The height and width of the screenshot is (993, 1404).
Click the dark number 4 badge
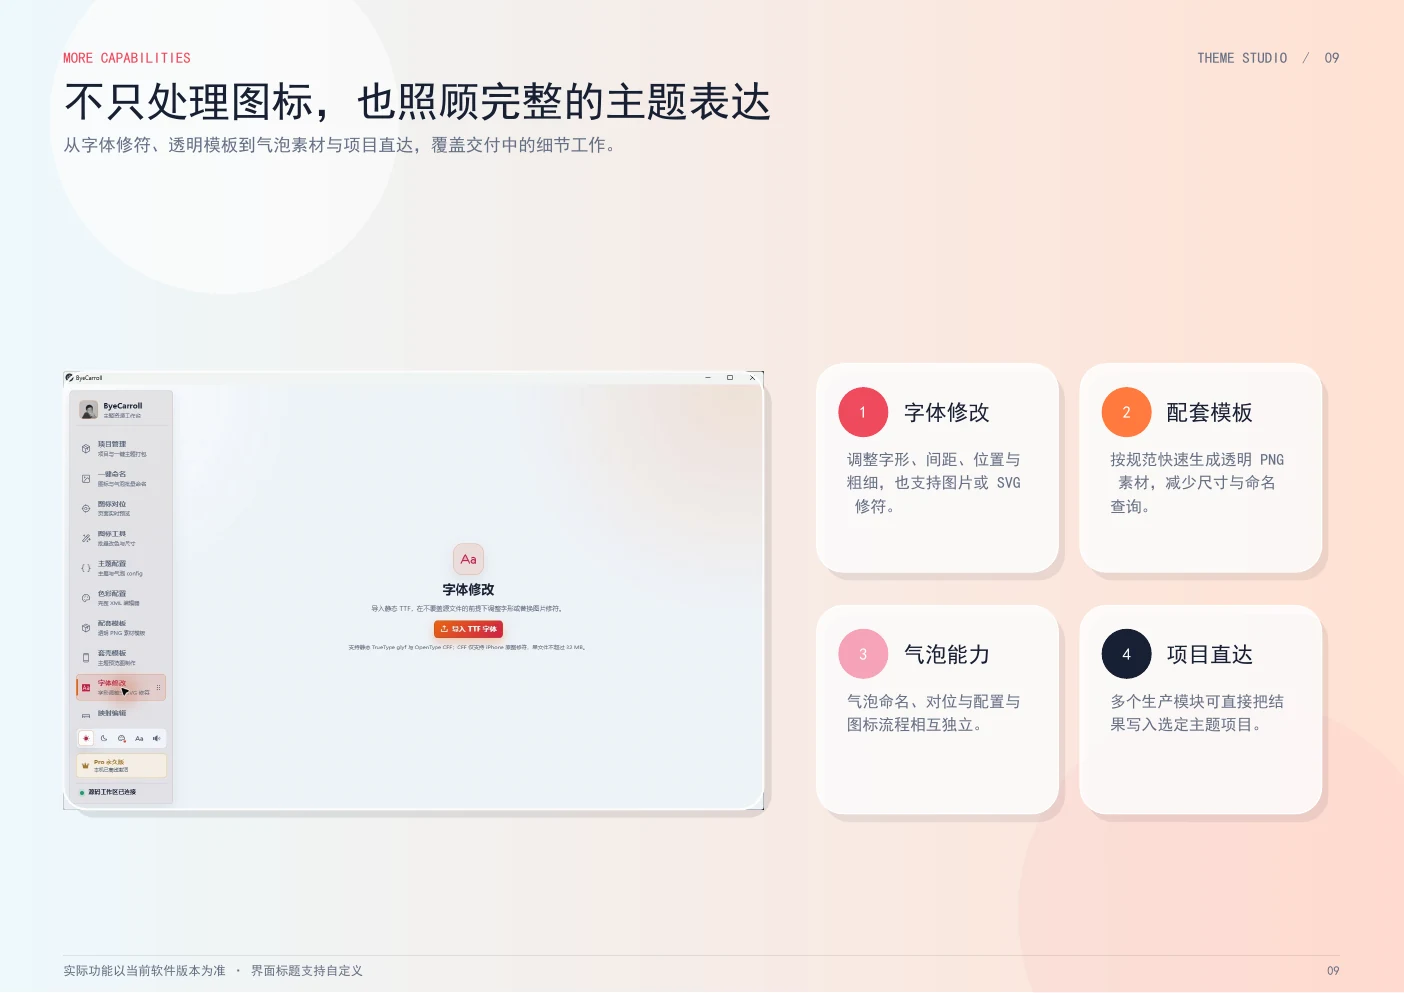pos(1126,654)
